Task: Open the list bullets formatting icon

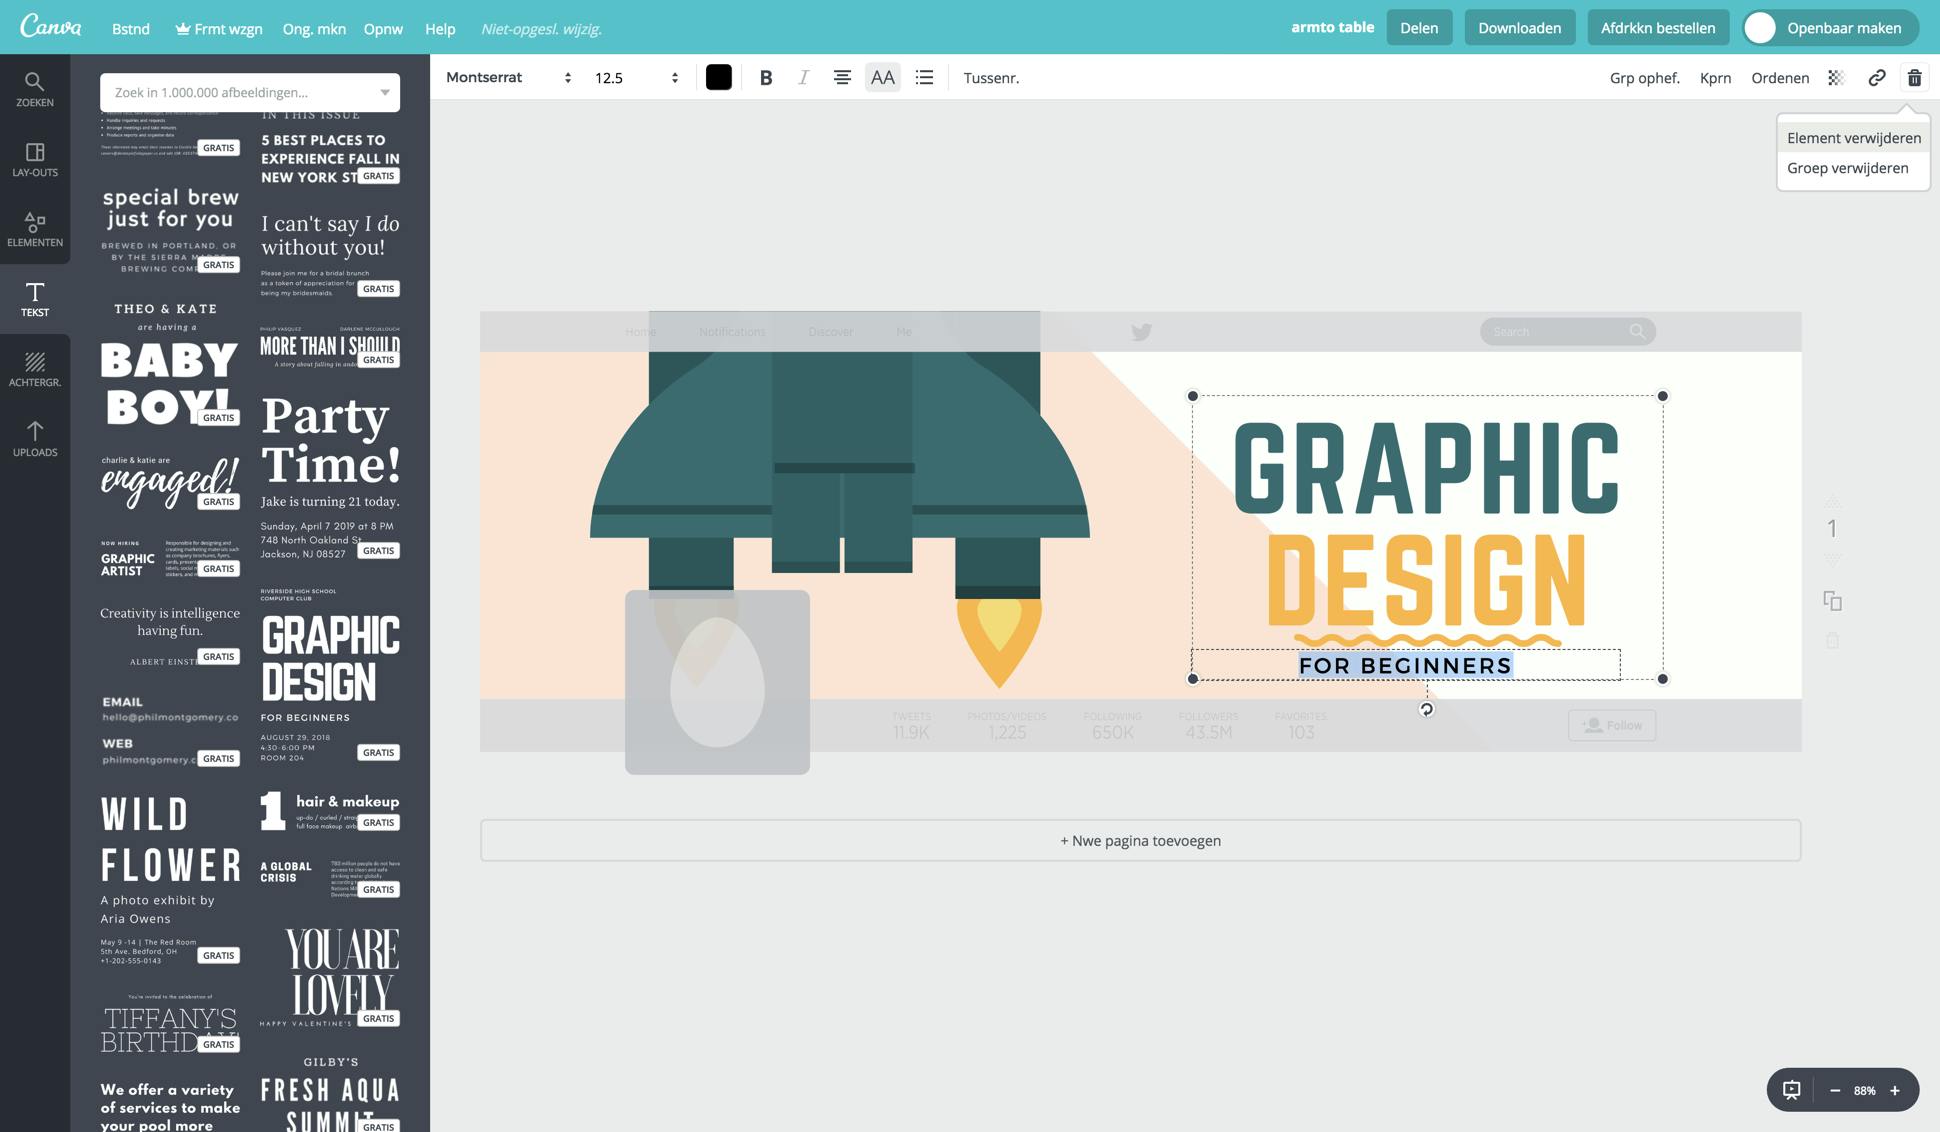Action: click(924, 78)
